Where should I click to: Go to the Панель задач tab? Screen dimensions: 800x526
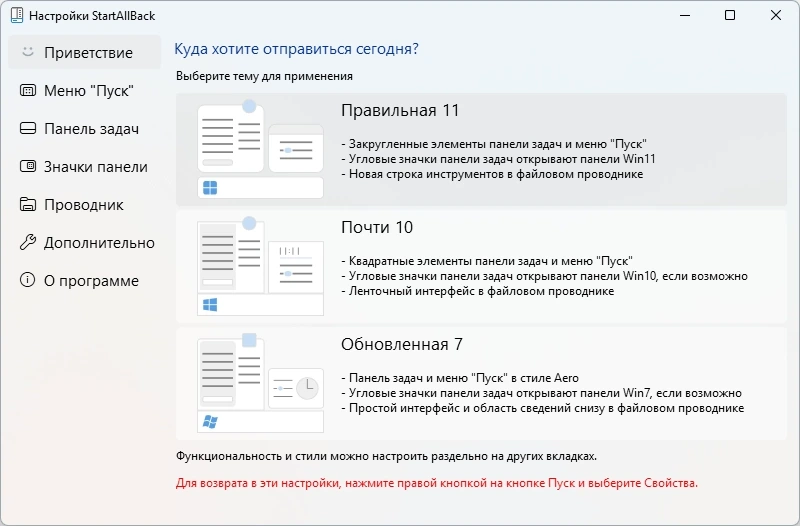(x=85, y=129)
